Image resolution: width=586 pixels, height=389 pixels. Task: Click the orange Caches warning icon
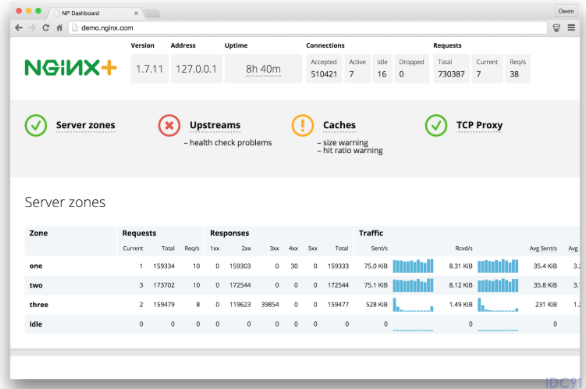(302, 126)
